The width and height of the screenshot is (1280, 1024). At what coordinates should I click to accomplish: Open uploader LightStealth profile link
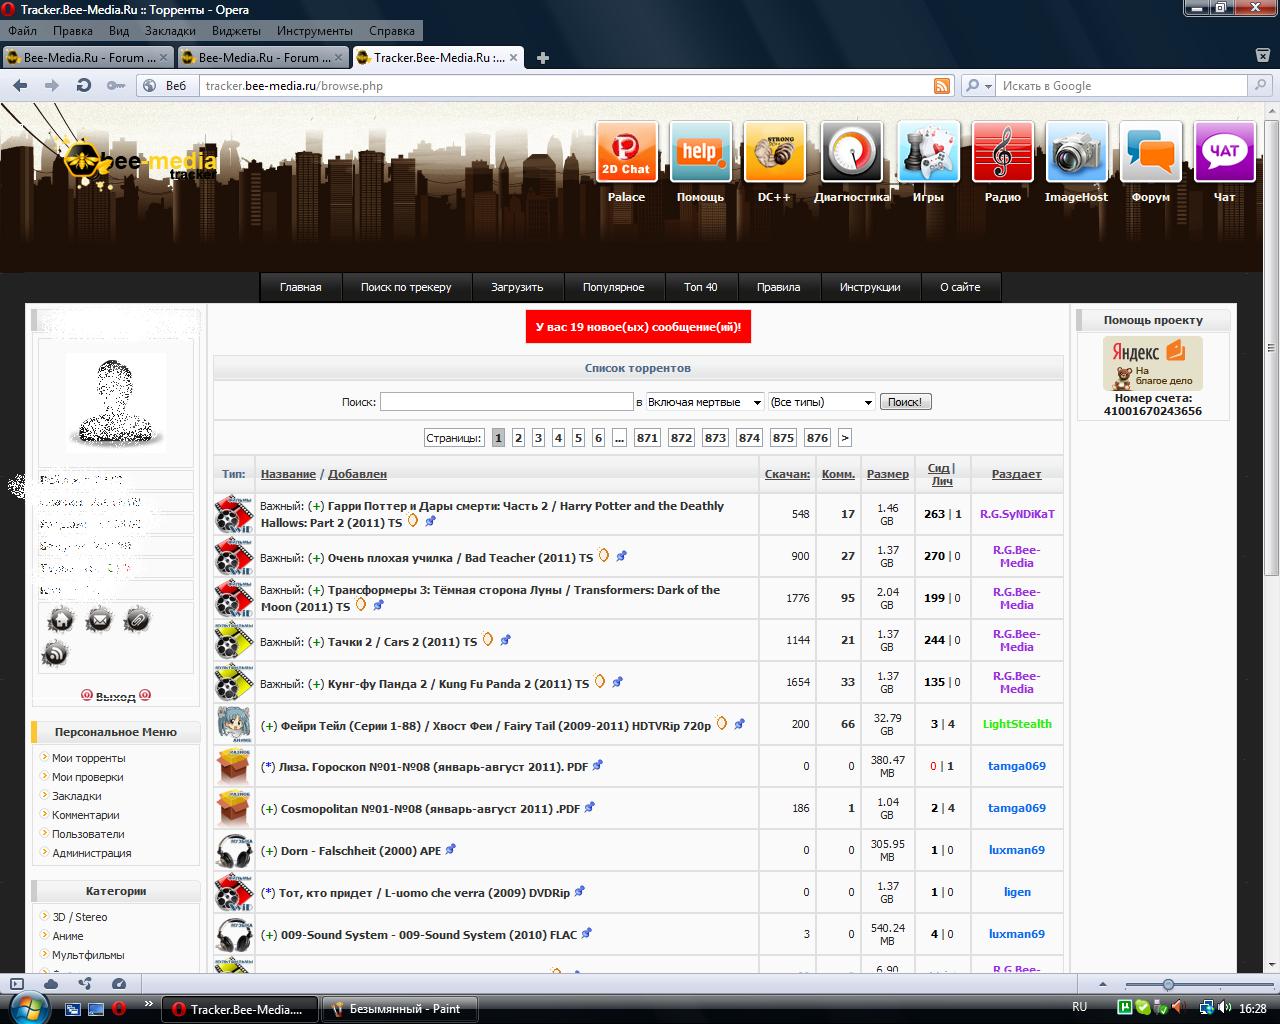pyautogui.click(x=1017, y=724)
